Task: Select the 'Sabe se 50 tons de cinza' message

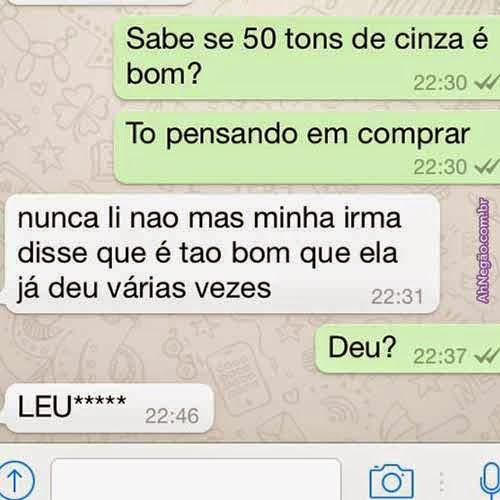Action: [x=307, y=57]
